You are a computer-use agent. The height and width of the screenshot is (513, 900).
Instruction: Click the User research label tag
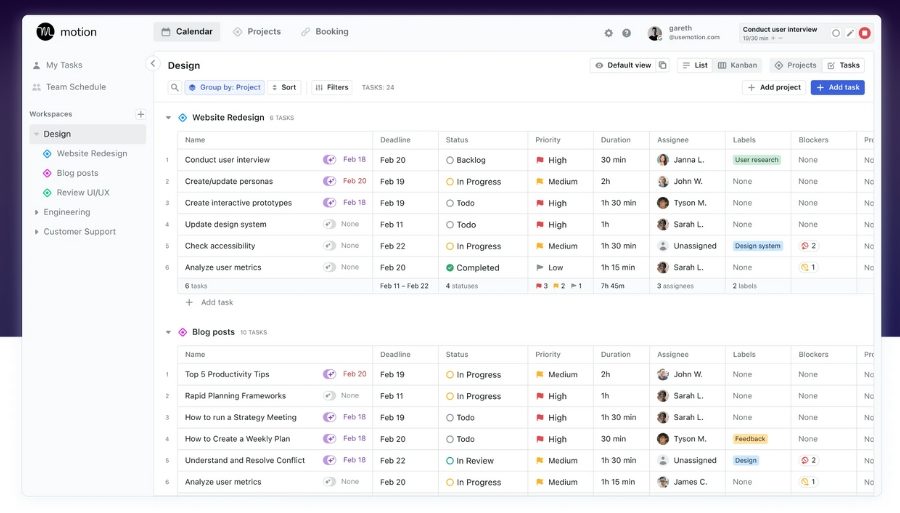[x=757, y=160]
